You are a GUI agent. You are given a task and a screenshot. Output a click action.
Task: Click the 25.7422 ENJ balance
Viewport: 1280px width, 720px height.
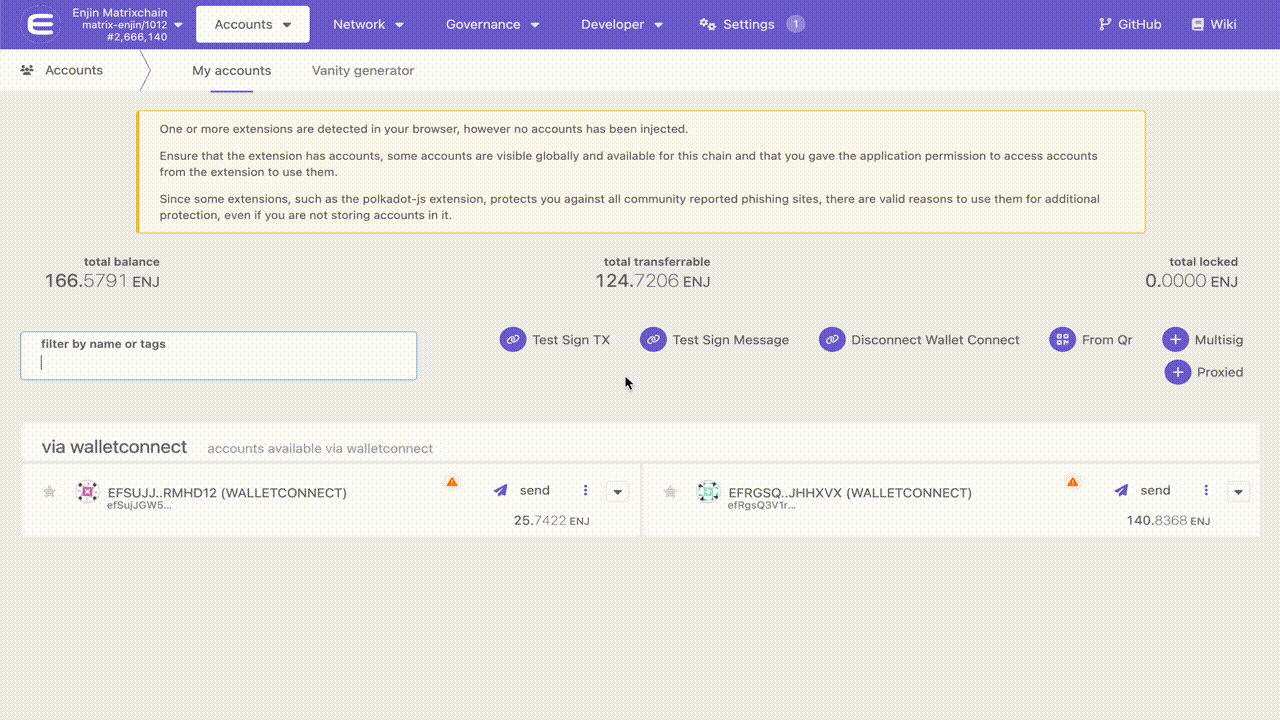pyautogui.click(x=551, y=521)
